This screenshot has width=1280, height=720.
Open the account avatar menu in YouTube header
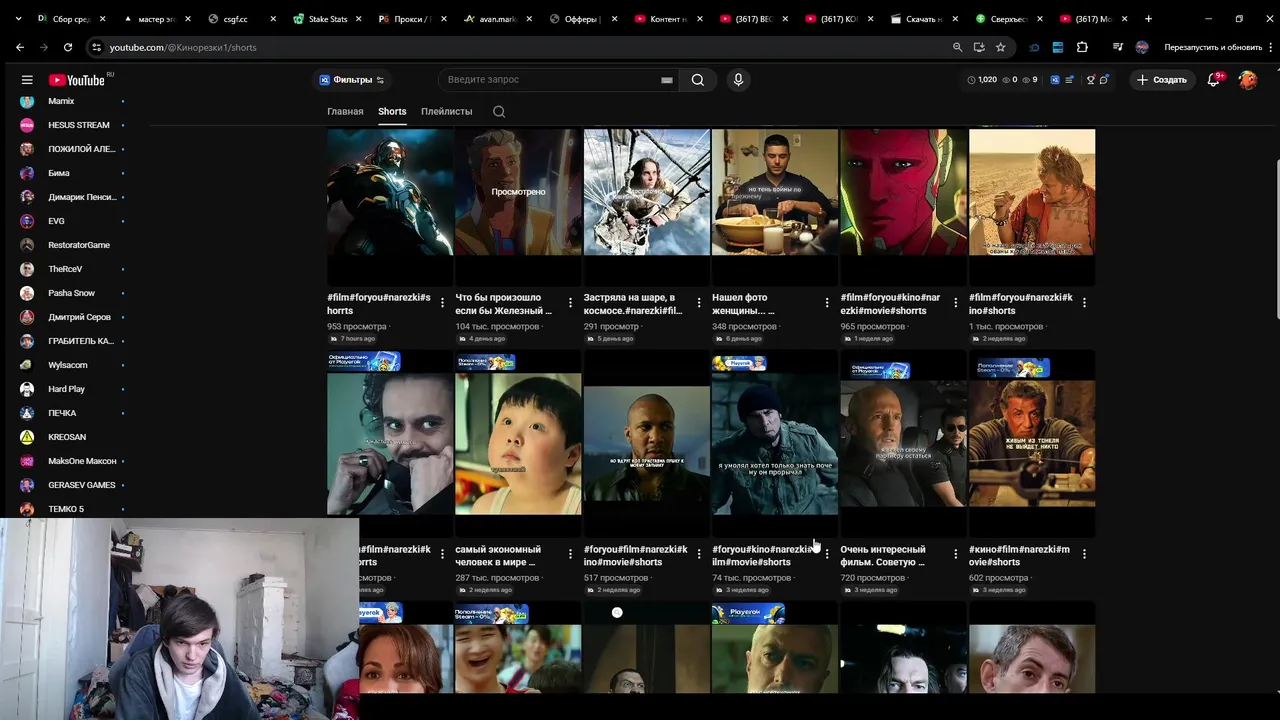coord(1247,80)
